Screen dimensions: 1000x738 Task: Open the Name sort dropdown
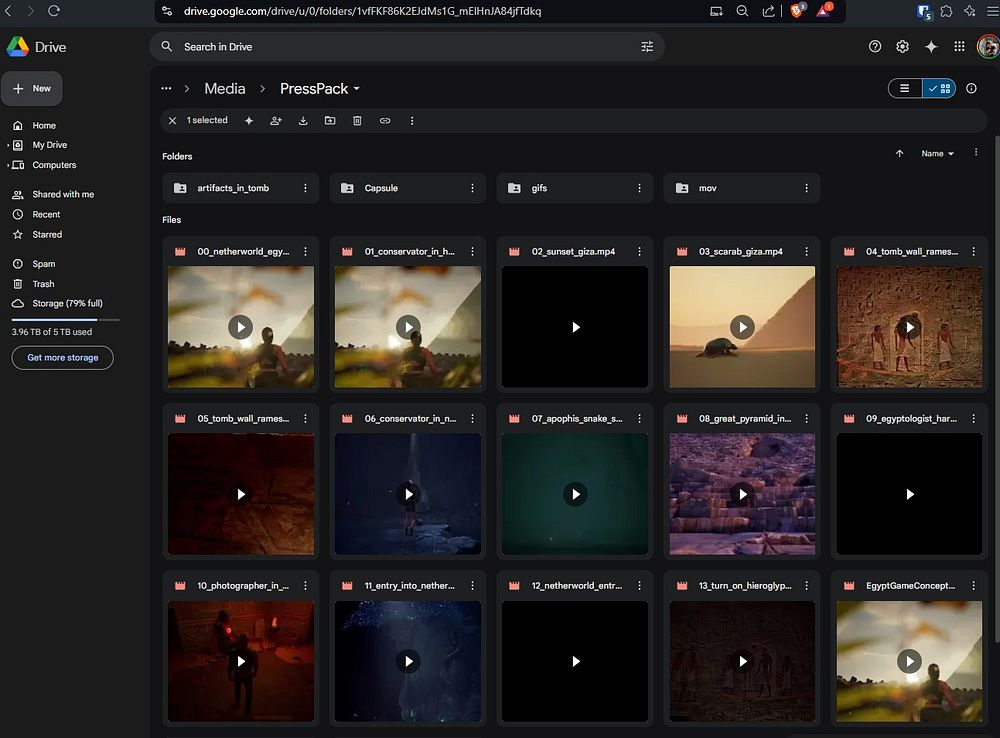point(937,154)
